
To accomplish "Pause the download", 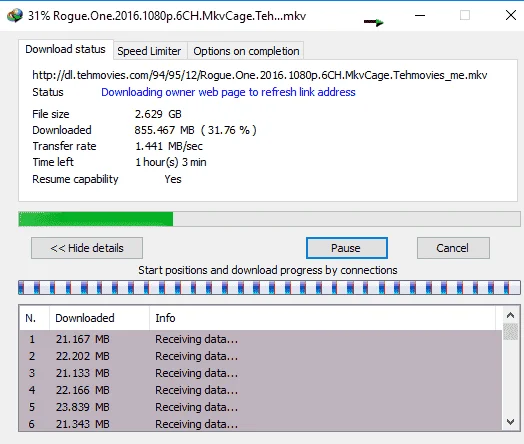I will point(347,248).
